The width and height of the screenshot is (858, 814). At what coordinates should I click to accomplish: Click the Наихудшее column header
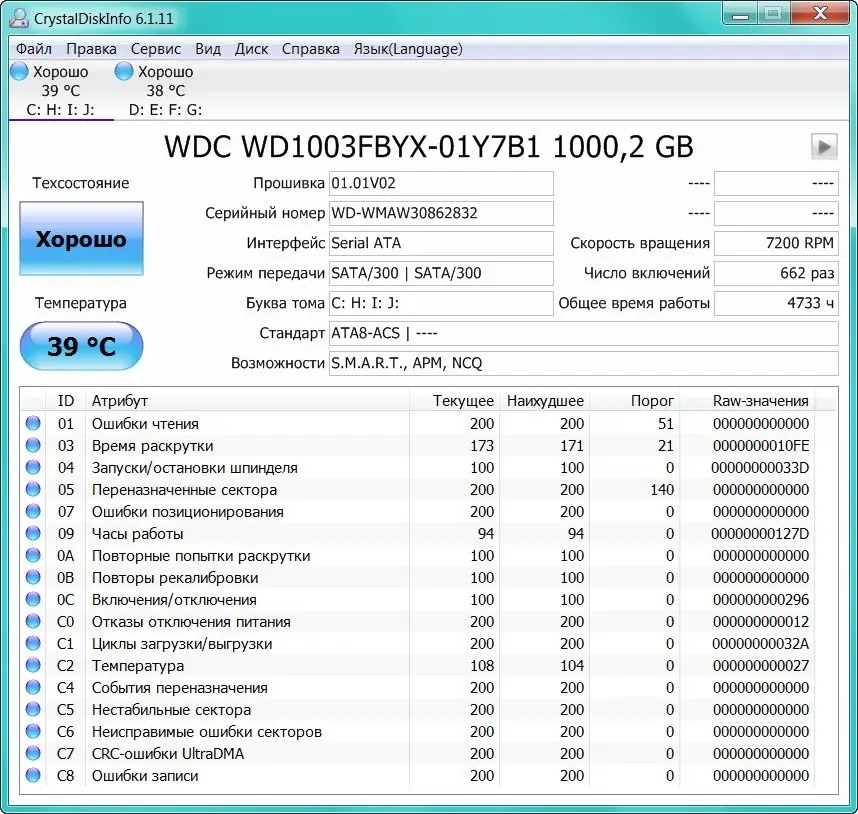544,400
